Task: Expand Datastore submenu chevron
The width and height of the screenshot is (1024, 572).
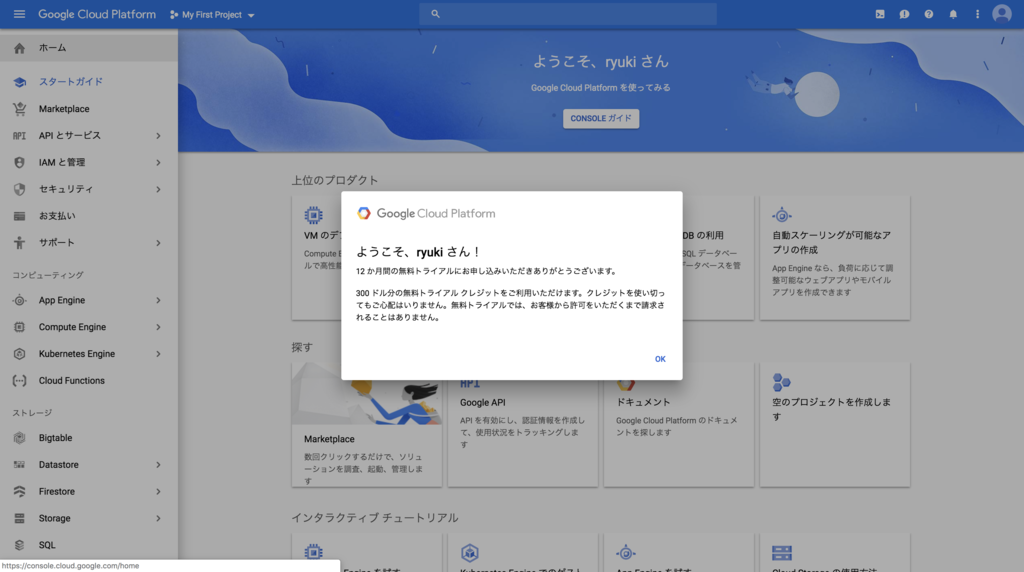Action: (x=158, y=465)
